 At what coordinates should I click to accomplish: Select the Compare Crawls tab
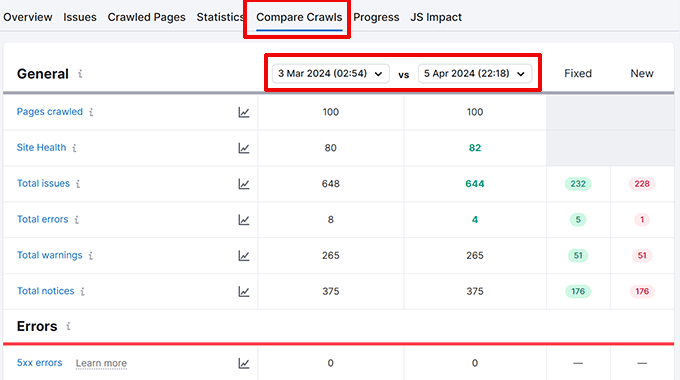[299, 17]
